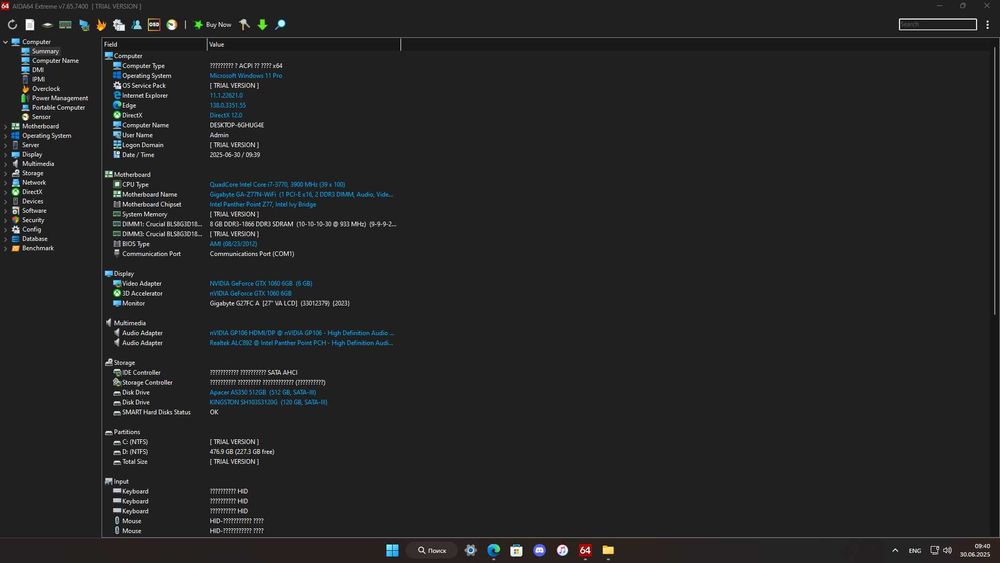The height and width of the screenshot is (563, 1000).
Task: Select the Devices sidebar item
Action: pyautogui.click(x=33, y=201)
